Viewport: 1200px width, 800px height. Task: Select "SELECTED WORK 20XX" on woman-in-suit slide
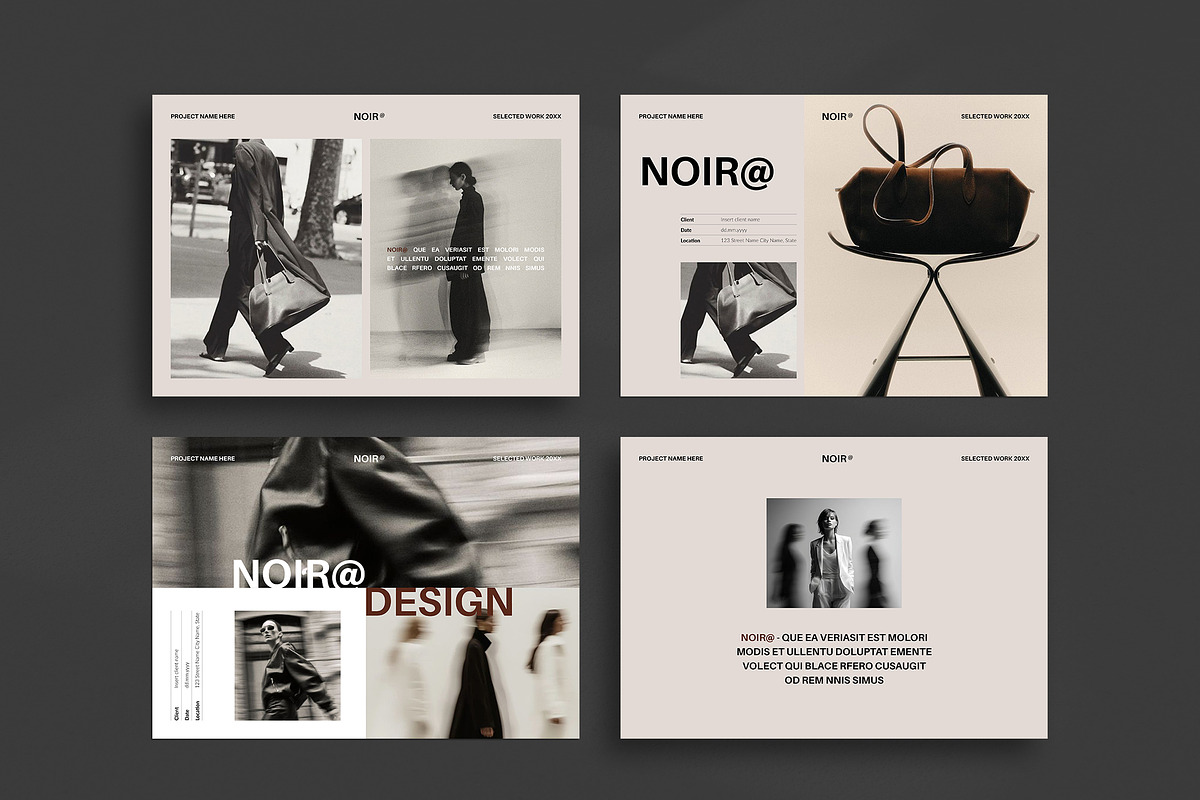click(995, 459)
